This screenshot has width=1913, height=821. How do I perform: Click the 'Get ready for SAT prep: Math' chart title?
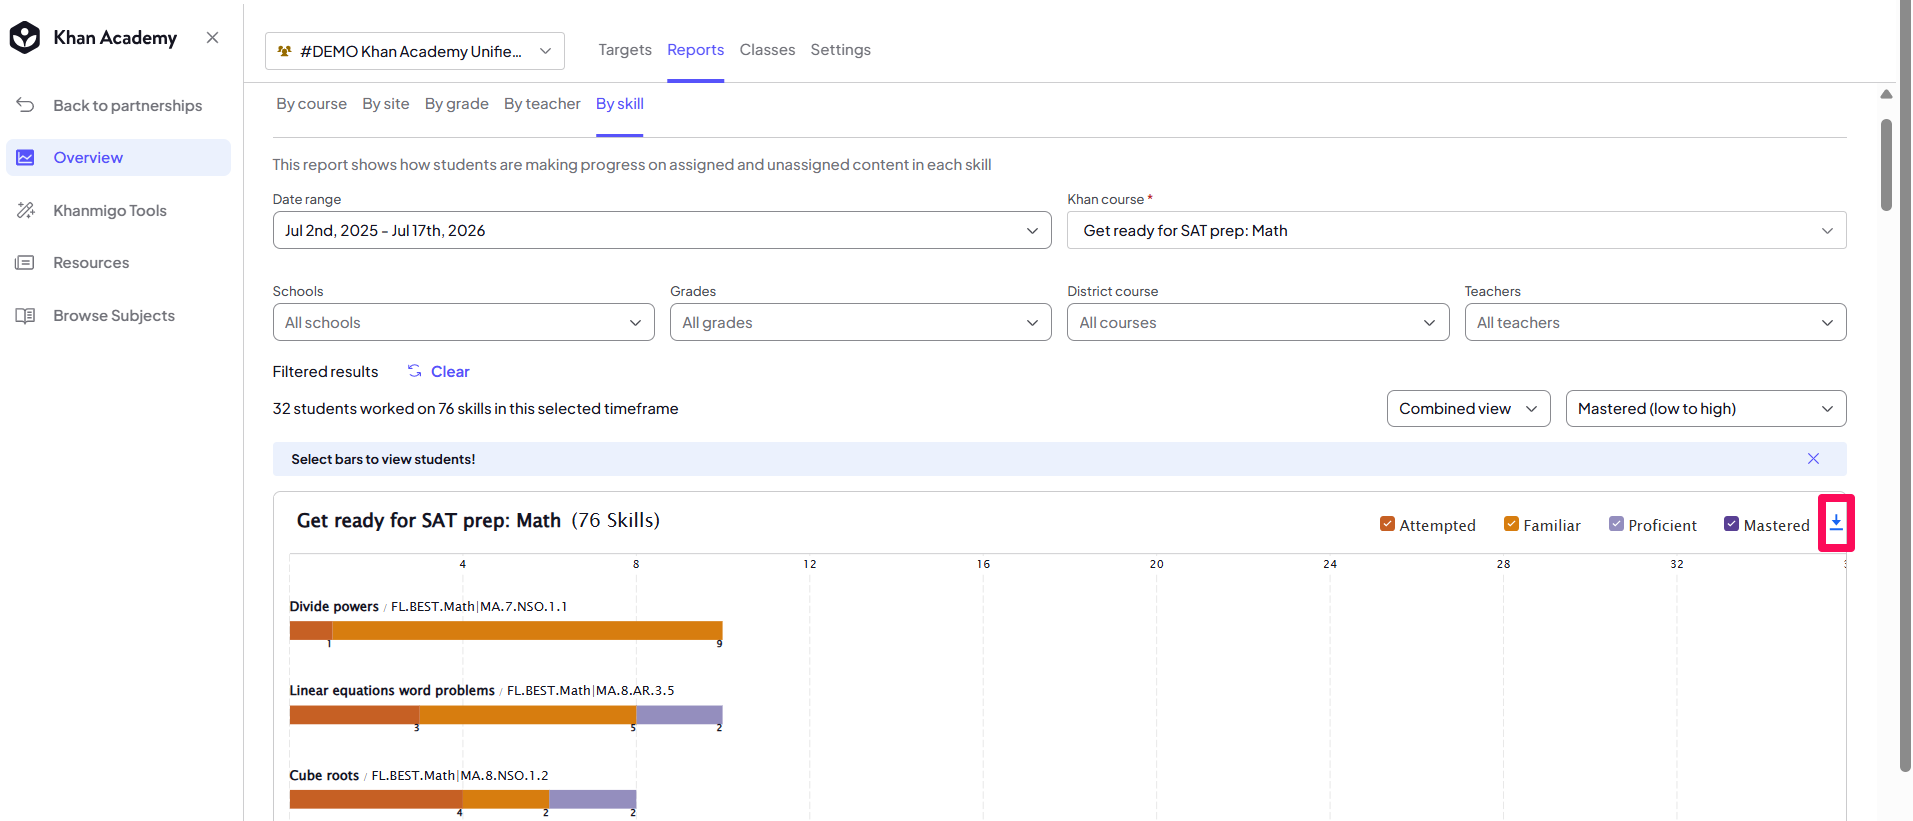click(429, 521)
